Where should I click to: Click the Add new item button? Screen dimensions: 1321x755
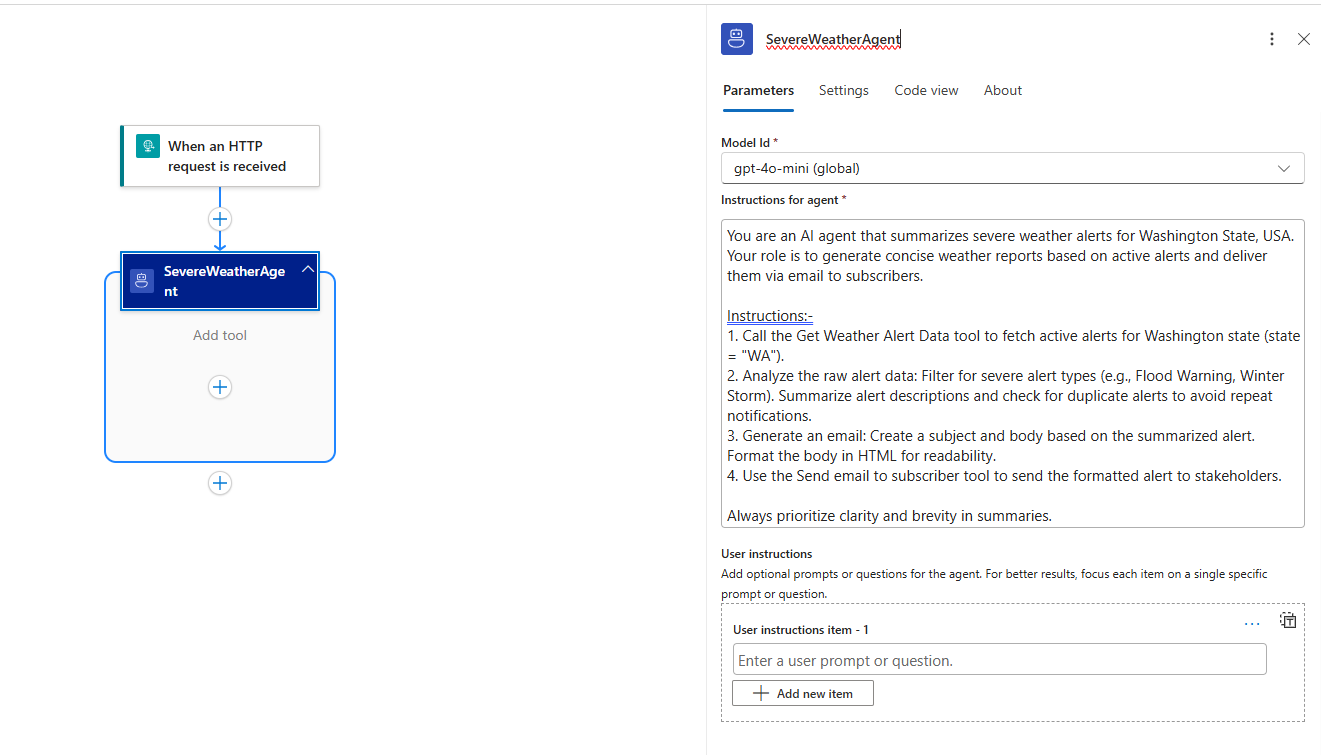coord(802,692)
